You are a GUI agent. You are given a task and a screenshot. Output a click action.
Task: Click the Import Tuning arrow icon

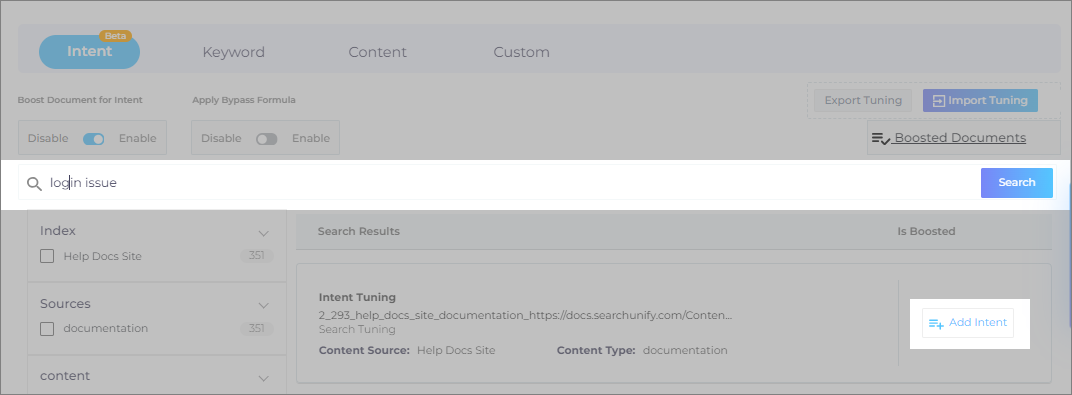coord(938,100)
